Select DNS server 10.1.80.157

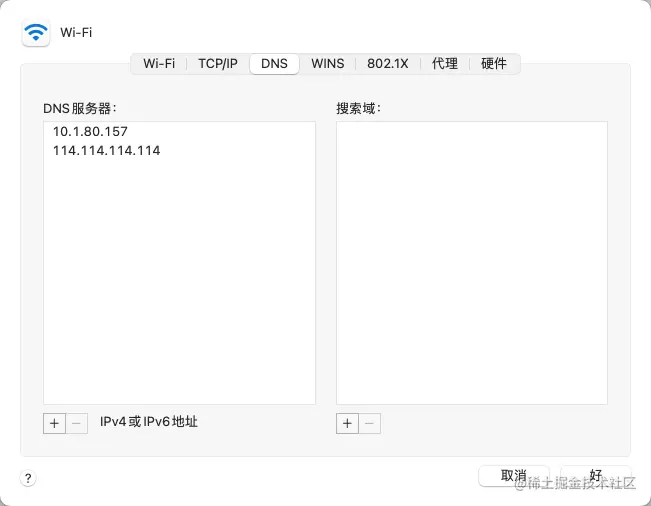(179, 132)
